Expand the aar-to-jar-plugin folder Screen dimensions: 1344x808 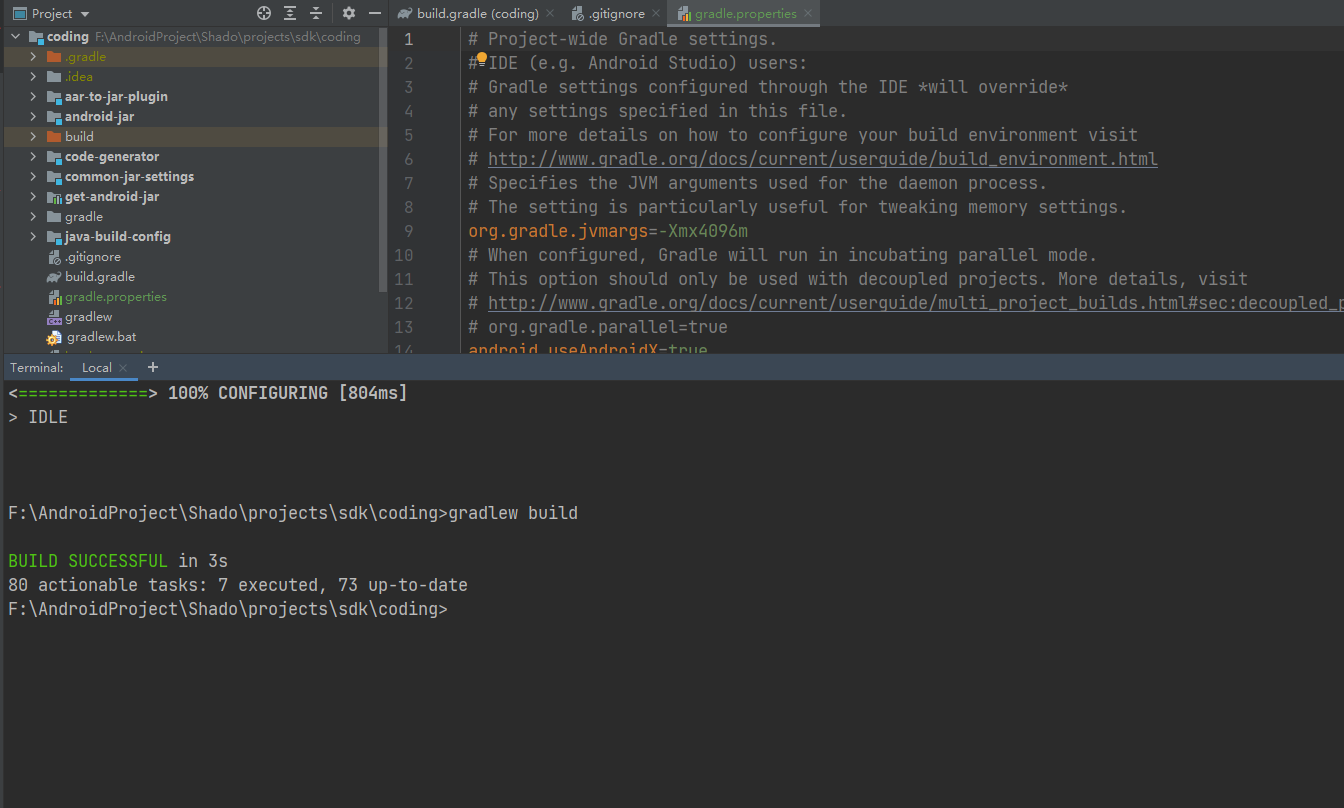click(31, 96)
